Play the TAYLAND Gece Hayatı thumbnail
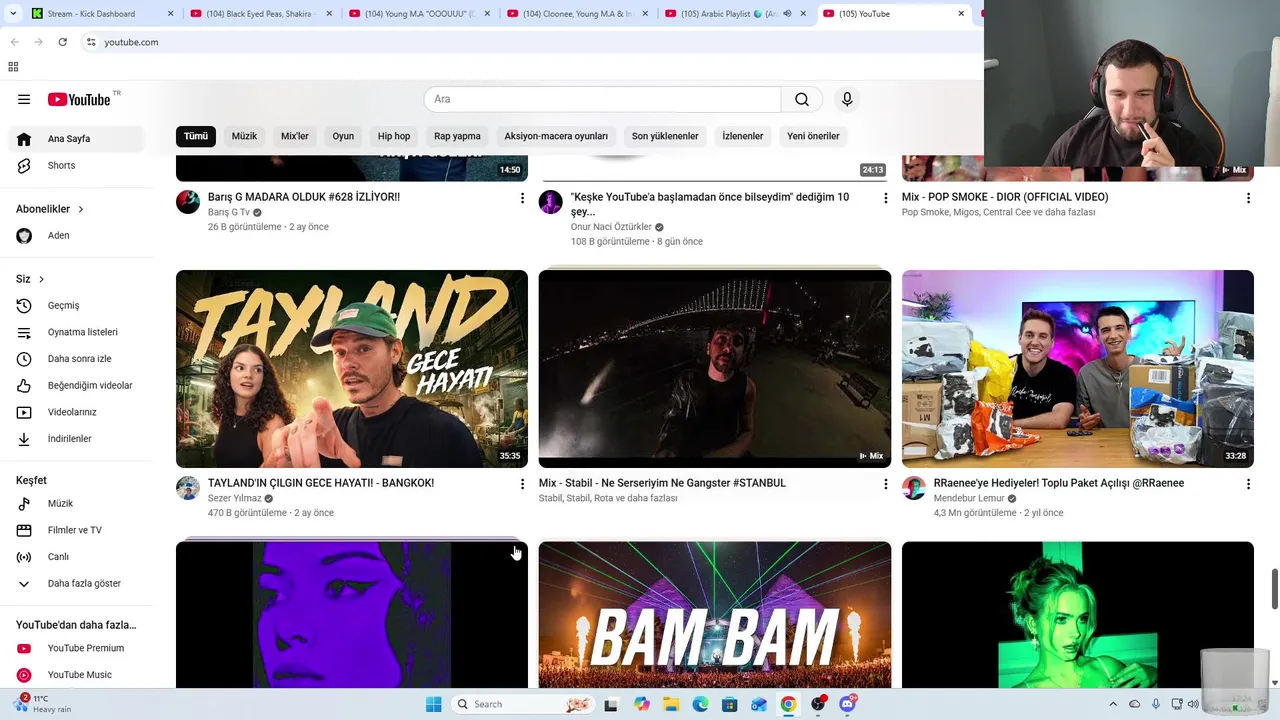Image resolution: width=1280 pixels, height=720 pixels. pyautogui.click(x=352, y=369)
